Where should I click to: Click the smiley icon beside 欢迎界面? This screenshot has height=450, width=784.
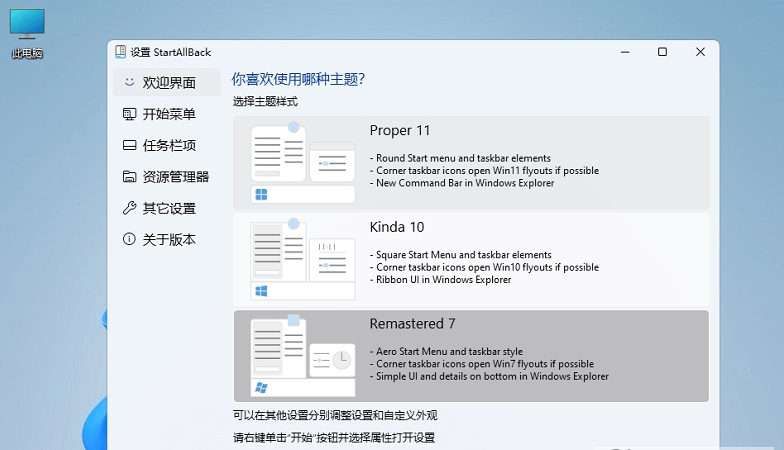click(130, 82)
